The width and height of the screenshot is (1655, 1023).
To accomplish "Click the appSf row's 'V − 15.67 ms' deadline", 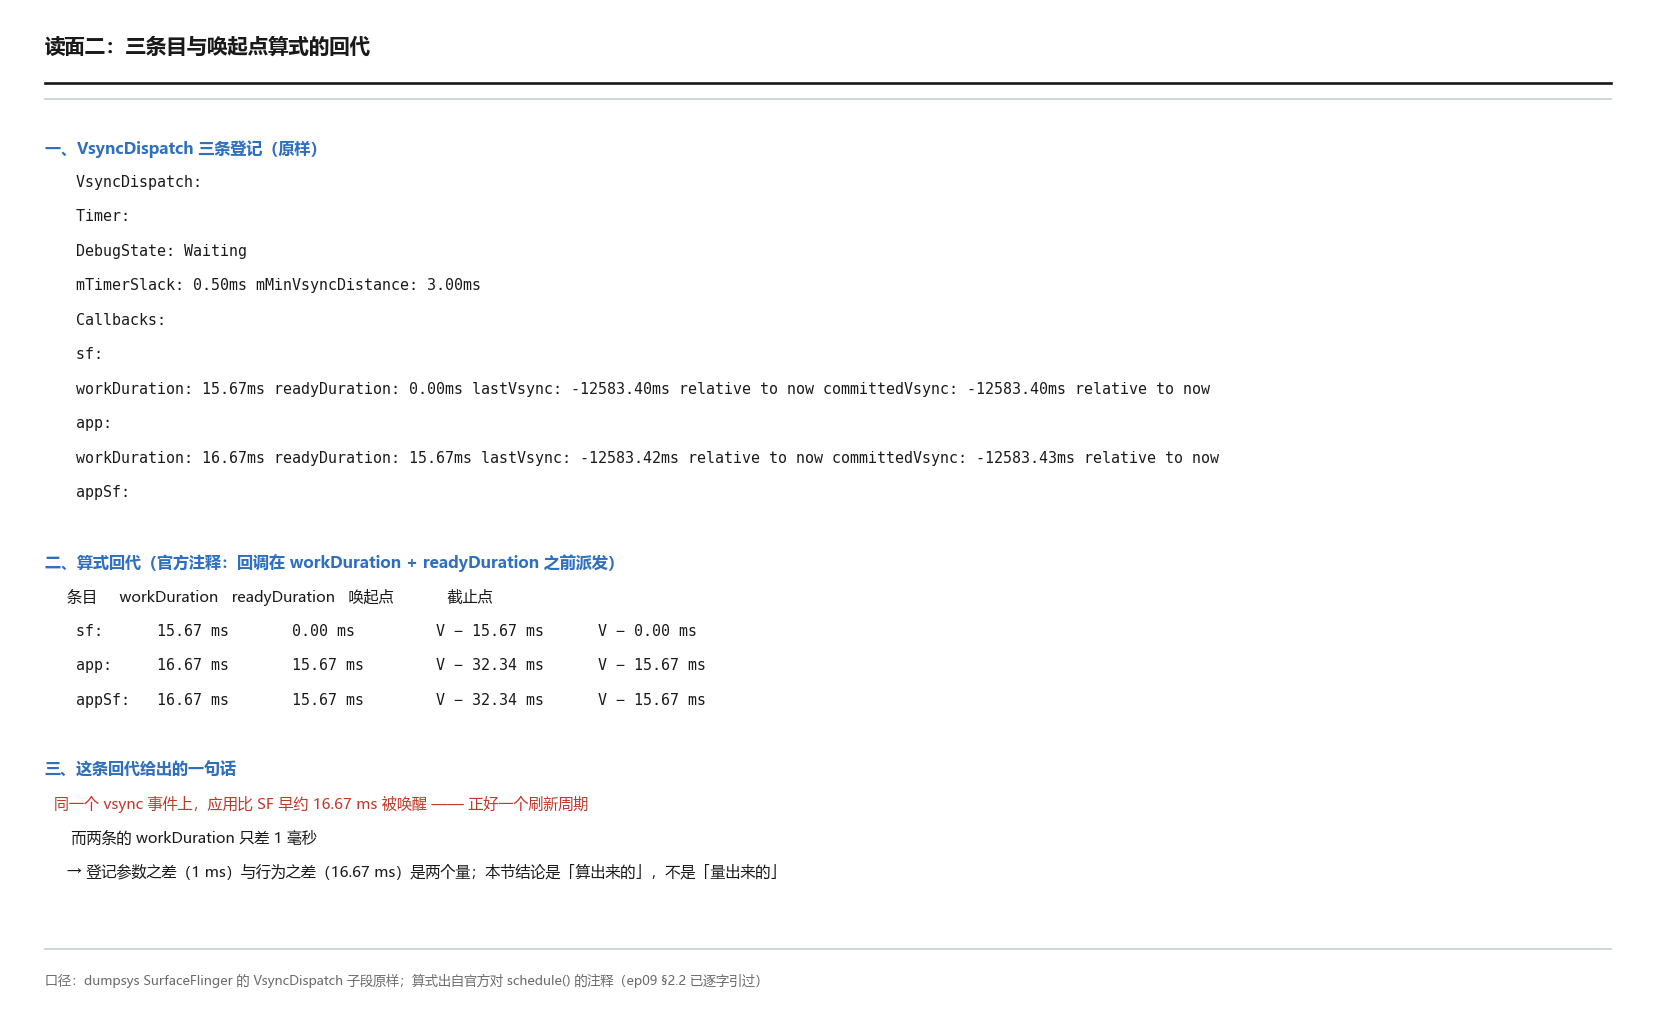I will pyautogui.click(x=652, y=700).
